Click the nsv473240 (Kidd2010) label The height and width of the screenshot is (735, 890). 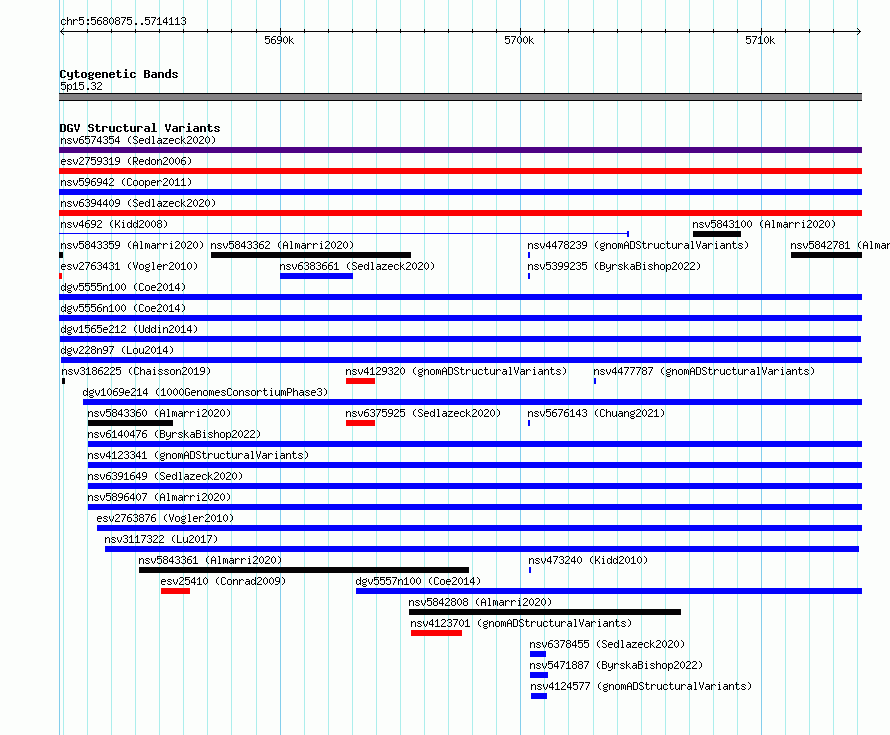pos(588,560)
